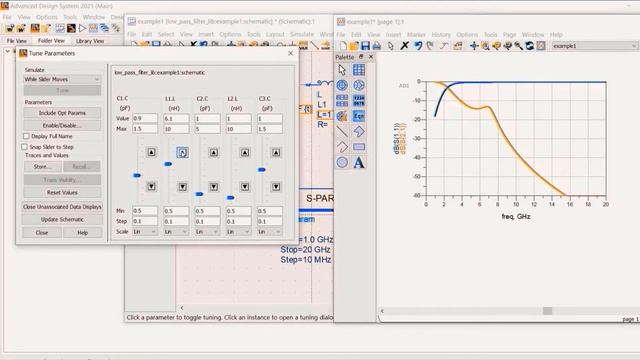Screen dimensions: 640x360
Task: Select the Antenna plot palette icon
Action: pos(342,116)
